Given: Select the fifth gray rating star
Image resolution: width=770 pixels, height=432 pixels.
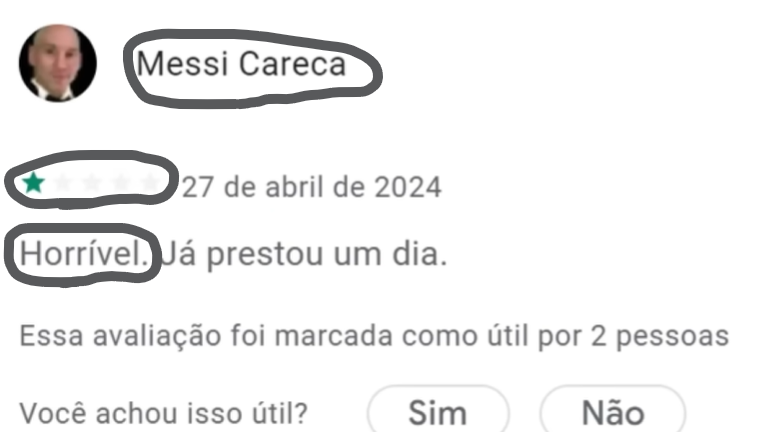Looking at the screenshot, I should point(150,183).
